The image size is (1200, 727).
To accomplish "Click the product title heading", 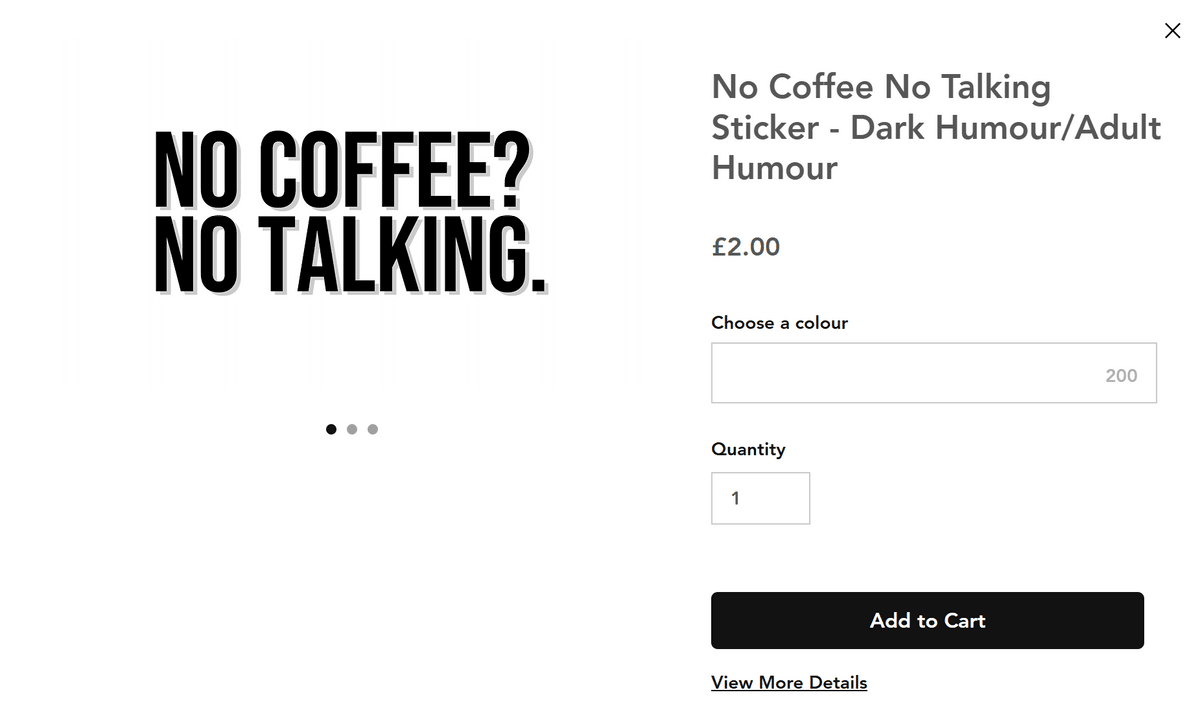I will [935, 127].
